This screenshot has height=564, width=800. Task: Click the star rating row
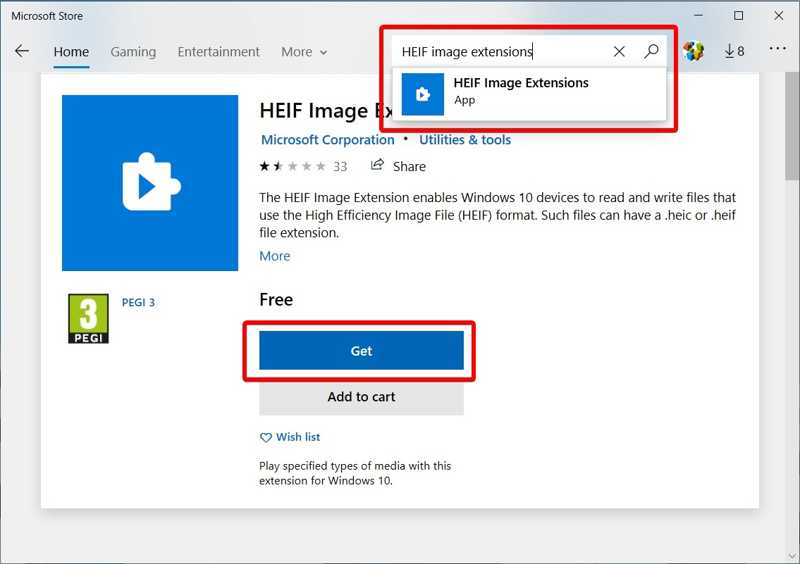click(292, 166)
